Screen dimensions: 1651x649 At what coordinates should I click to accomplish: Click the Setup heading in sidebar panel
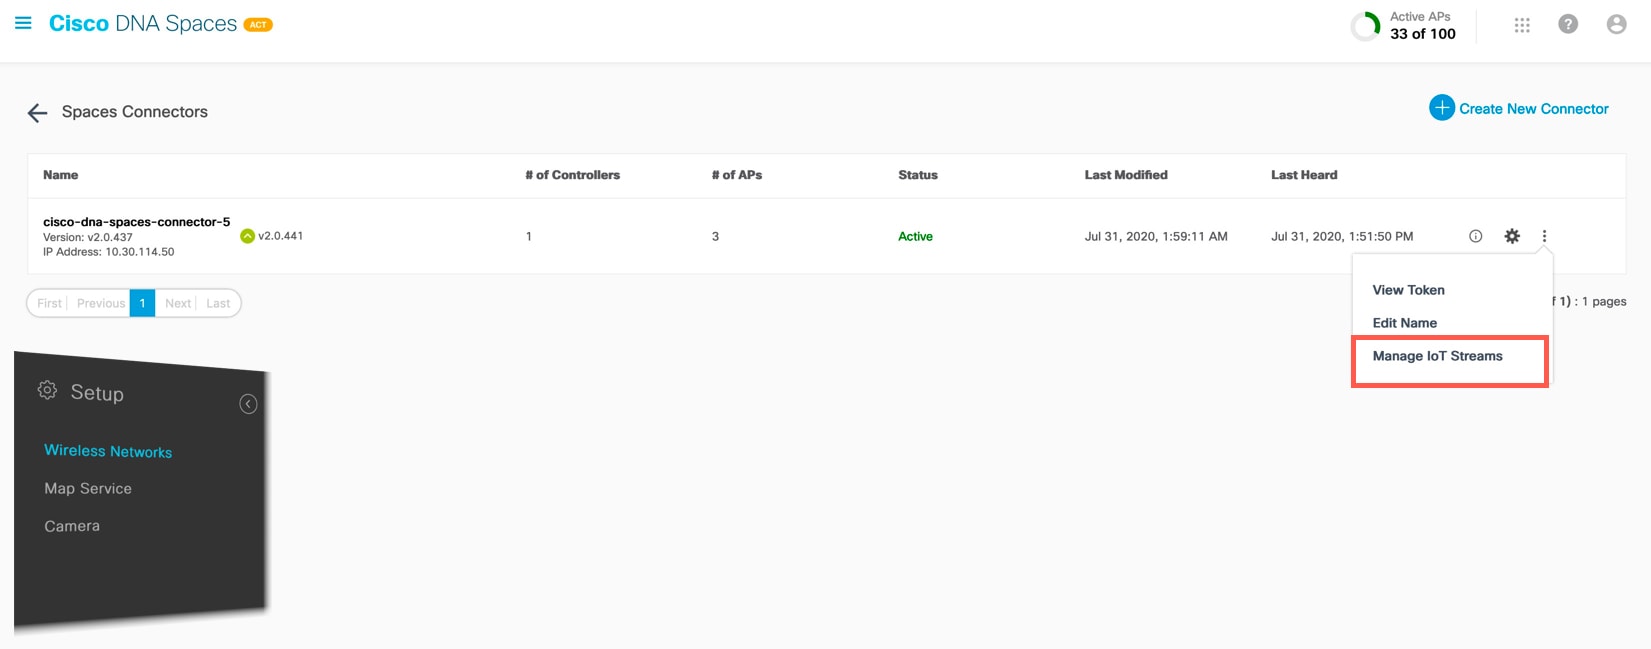[97, 393]
